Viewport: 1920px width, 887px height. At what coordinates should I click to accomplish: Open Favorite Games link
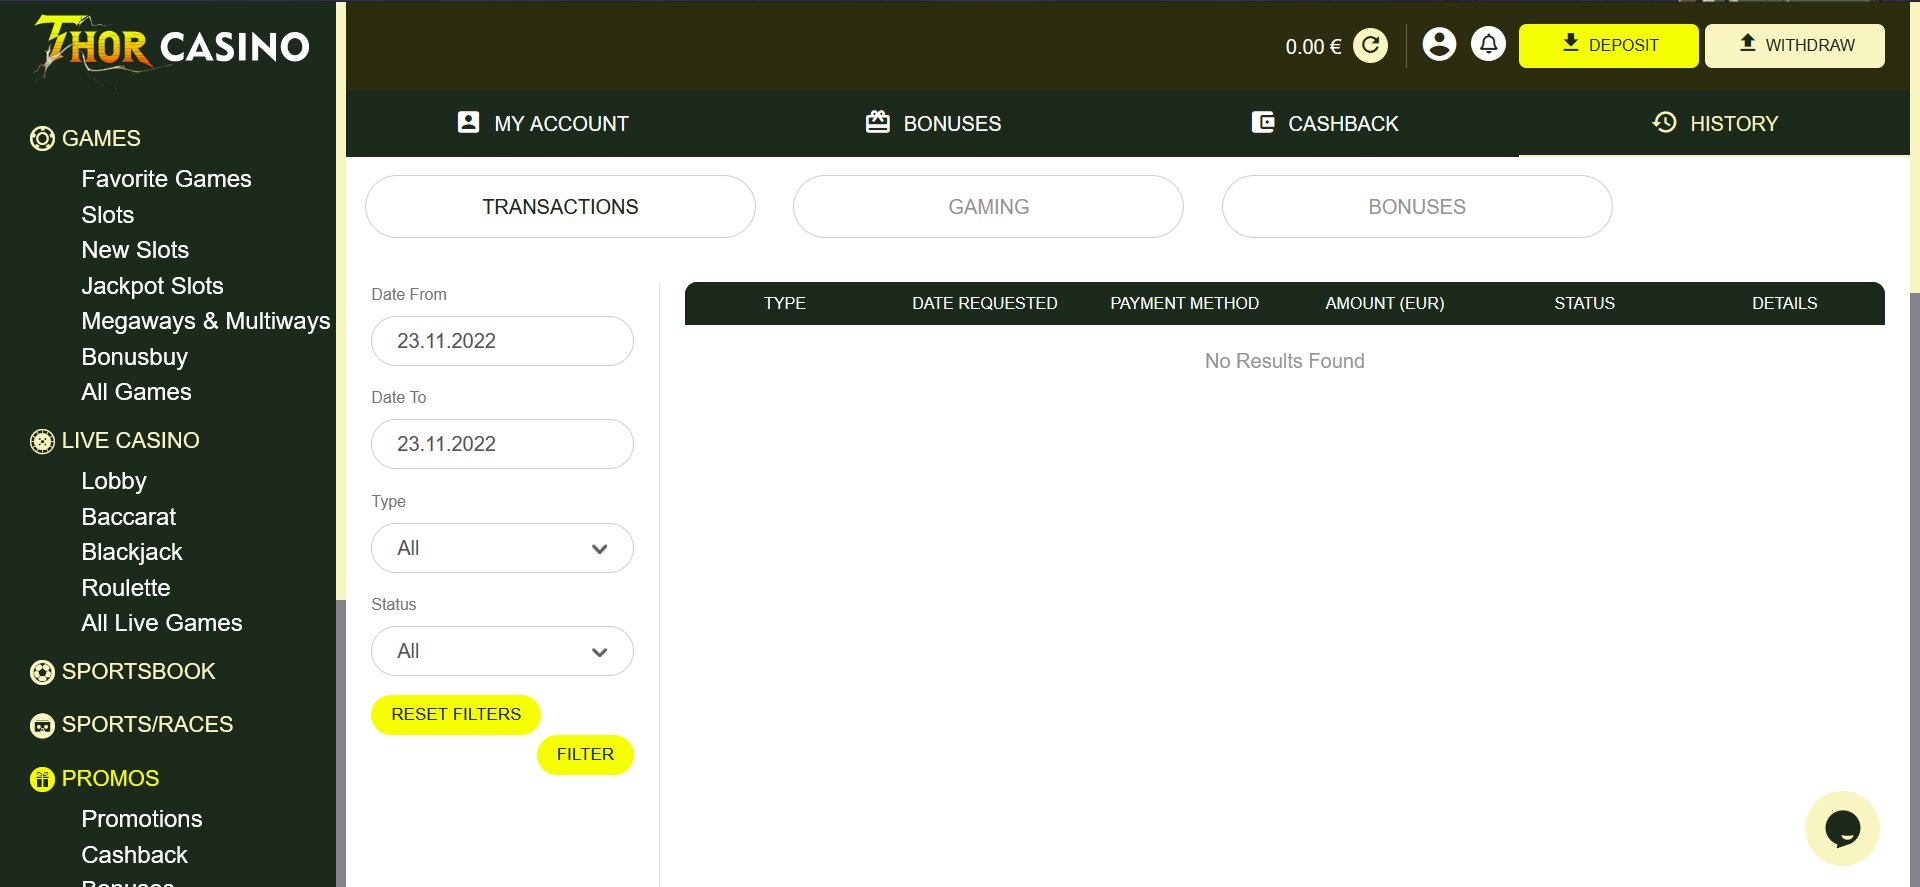pyautogui.click(x=166, y=179)
